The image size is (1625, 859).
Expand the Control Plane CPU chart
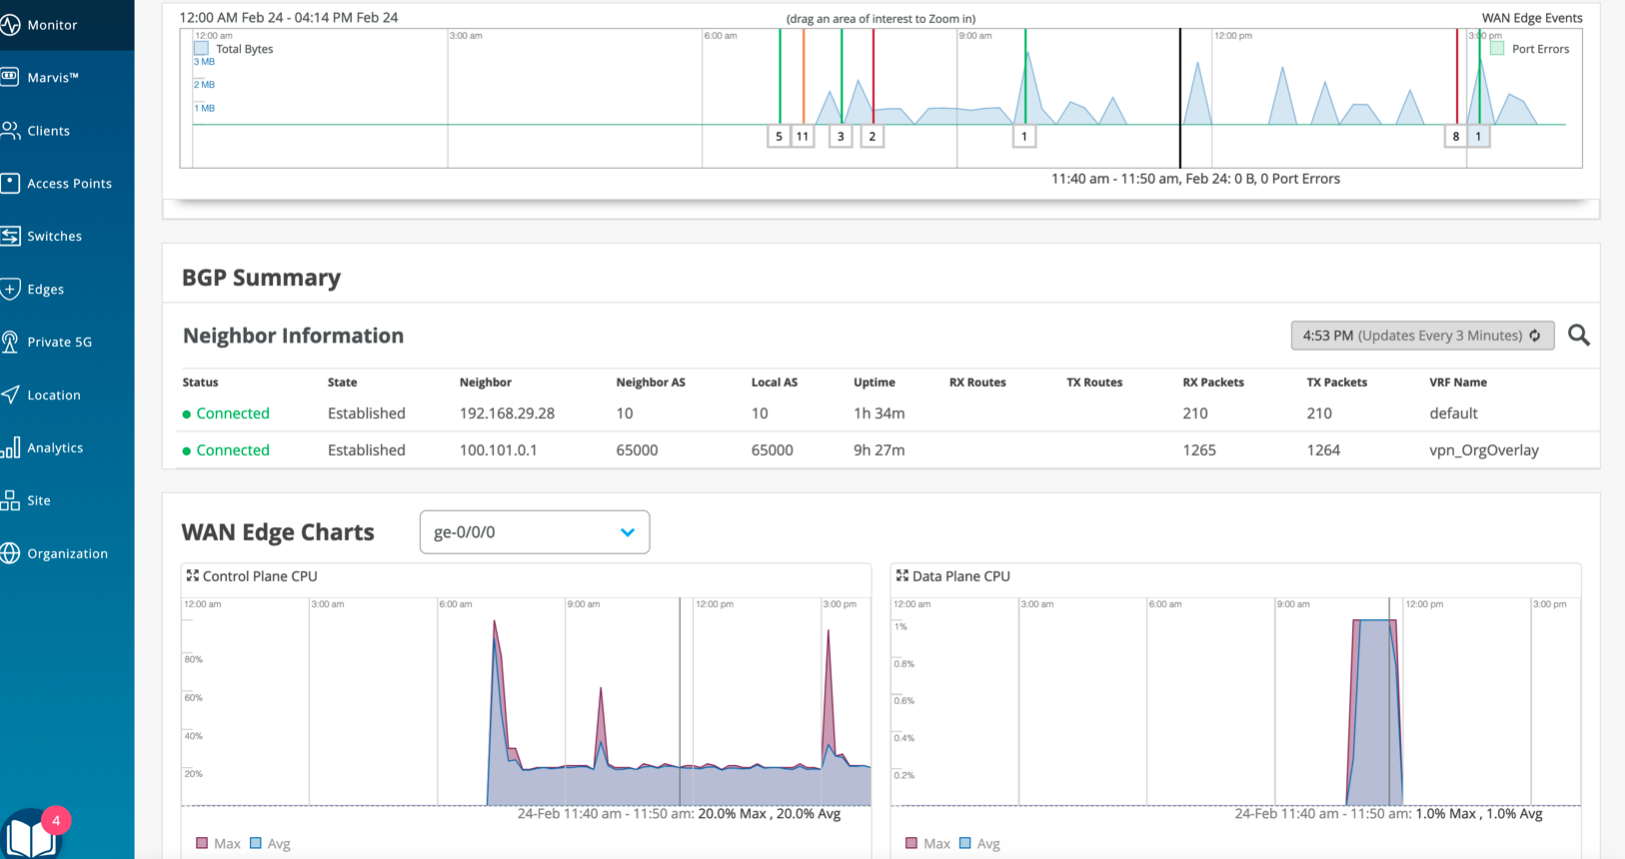point(192,576)
